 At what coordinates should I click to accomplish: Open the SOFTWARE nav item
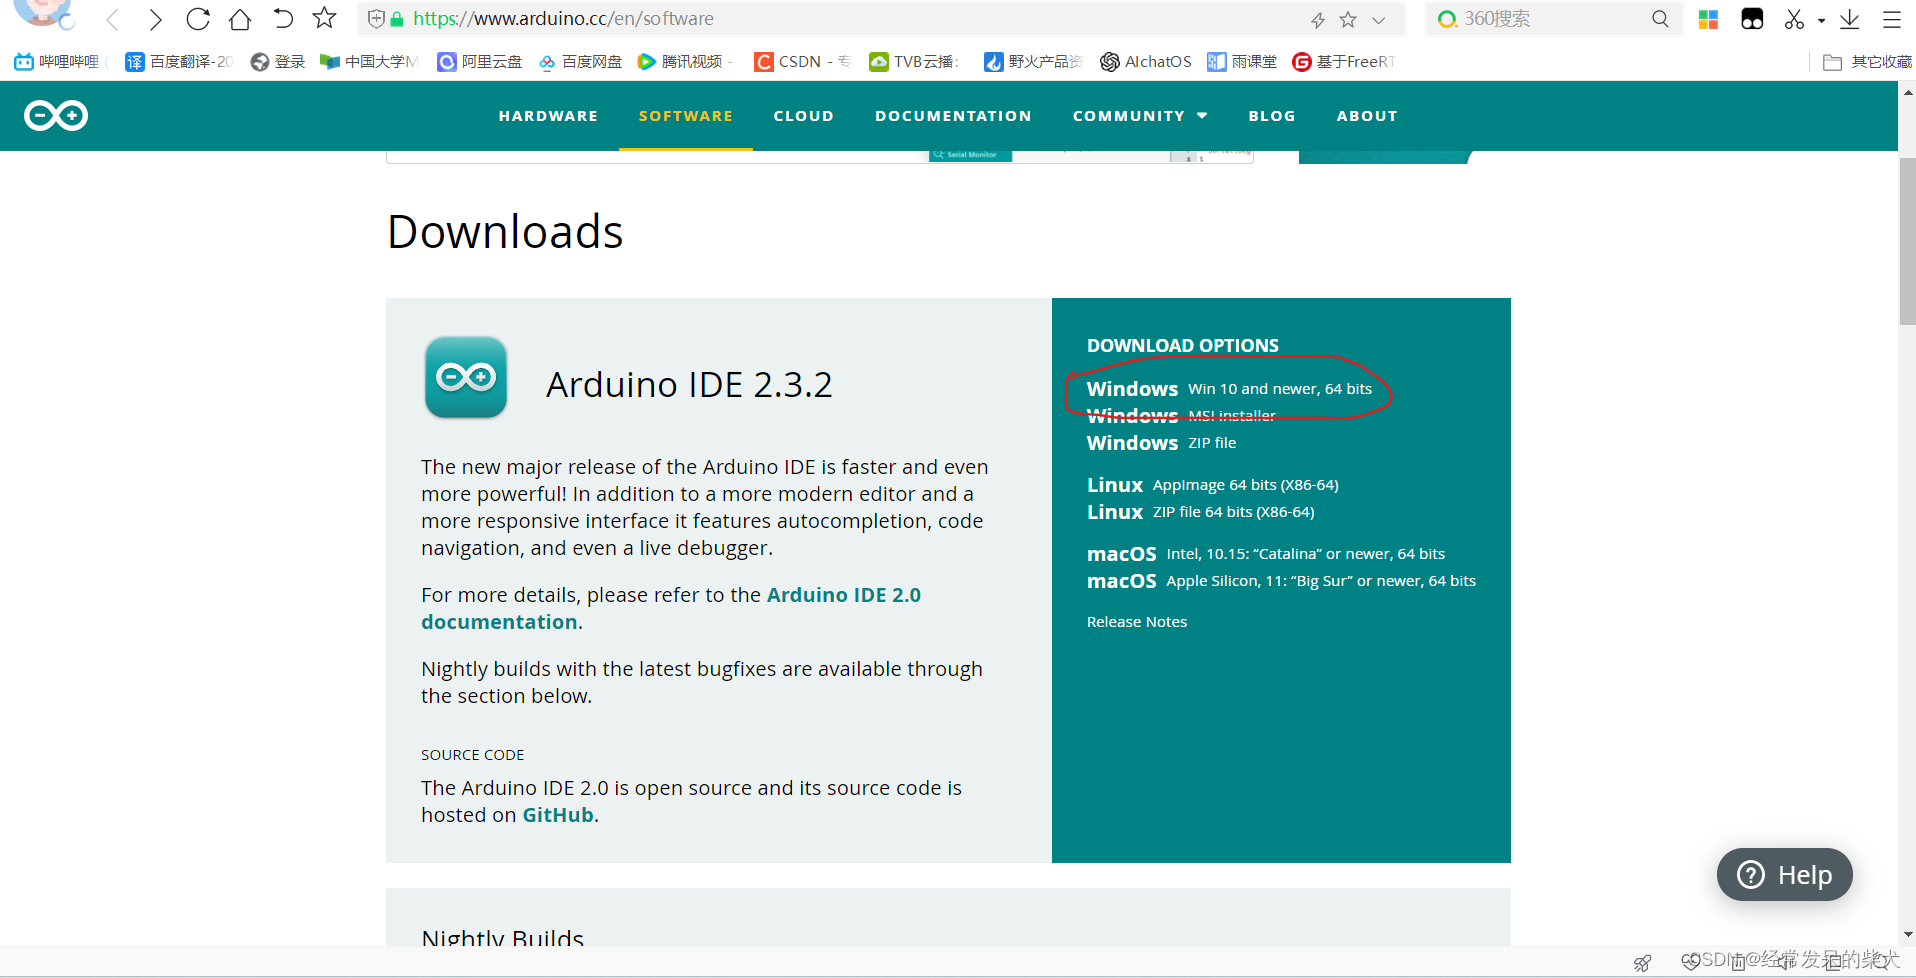coord(686,116)
